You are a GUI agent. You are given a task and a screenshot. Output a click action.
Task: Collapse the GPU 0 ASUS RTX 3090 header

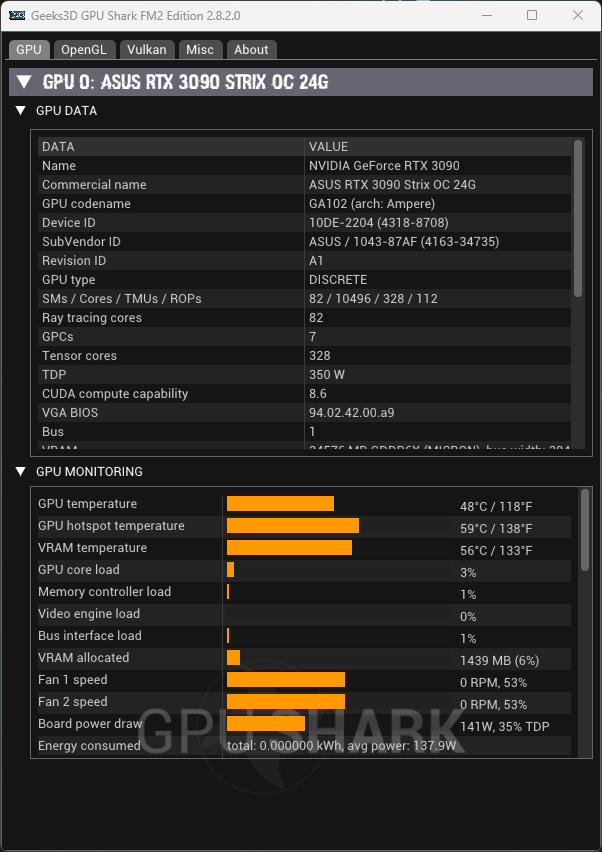point(300,82)
